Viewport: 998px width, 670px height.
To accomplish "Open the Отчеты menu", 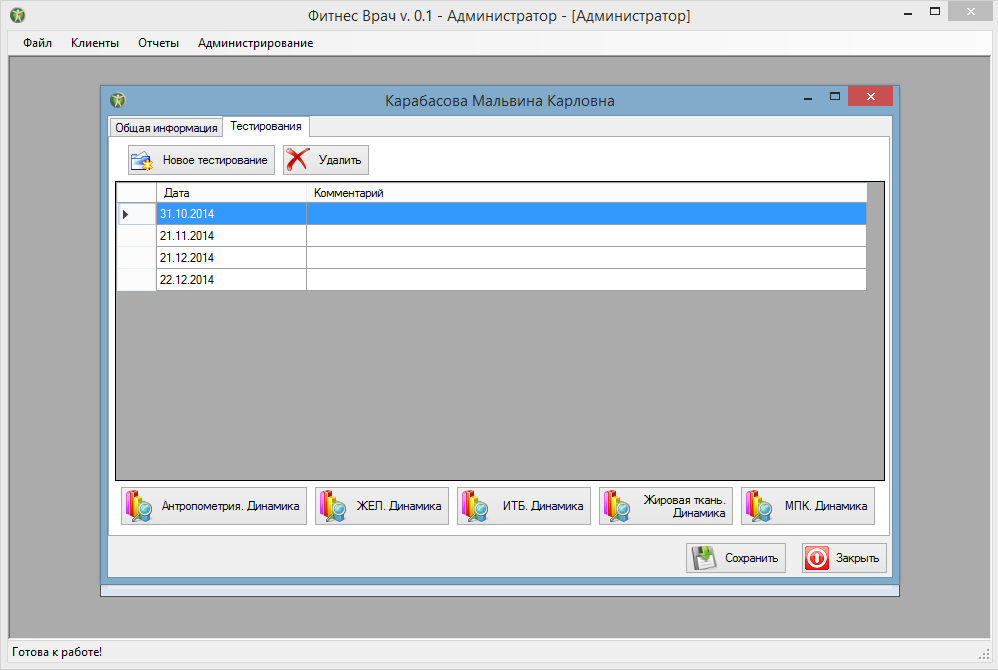I will click(x=159, y=43).
